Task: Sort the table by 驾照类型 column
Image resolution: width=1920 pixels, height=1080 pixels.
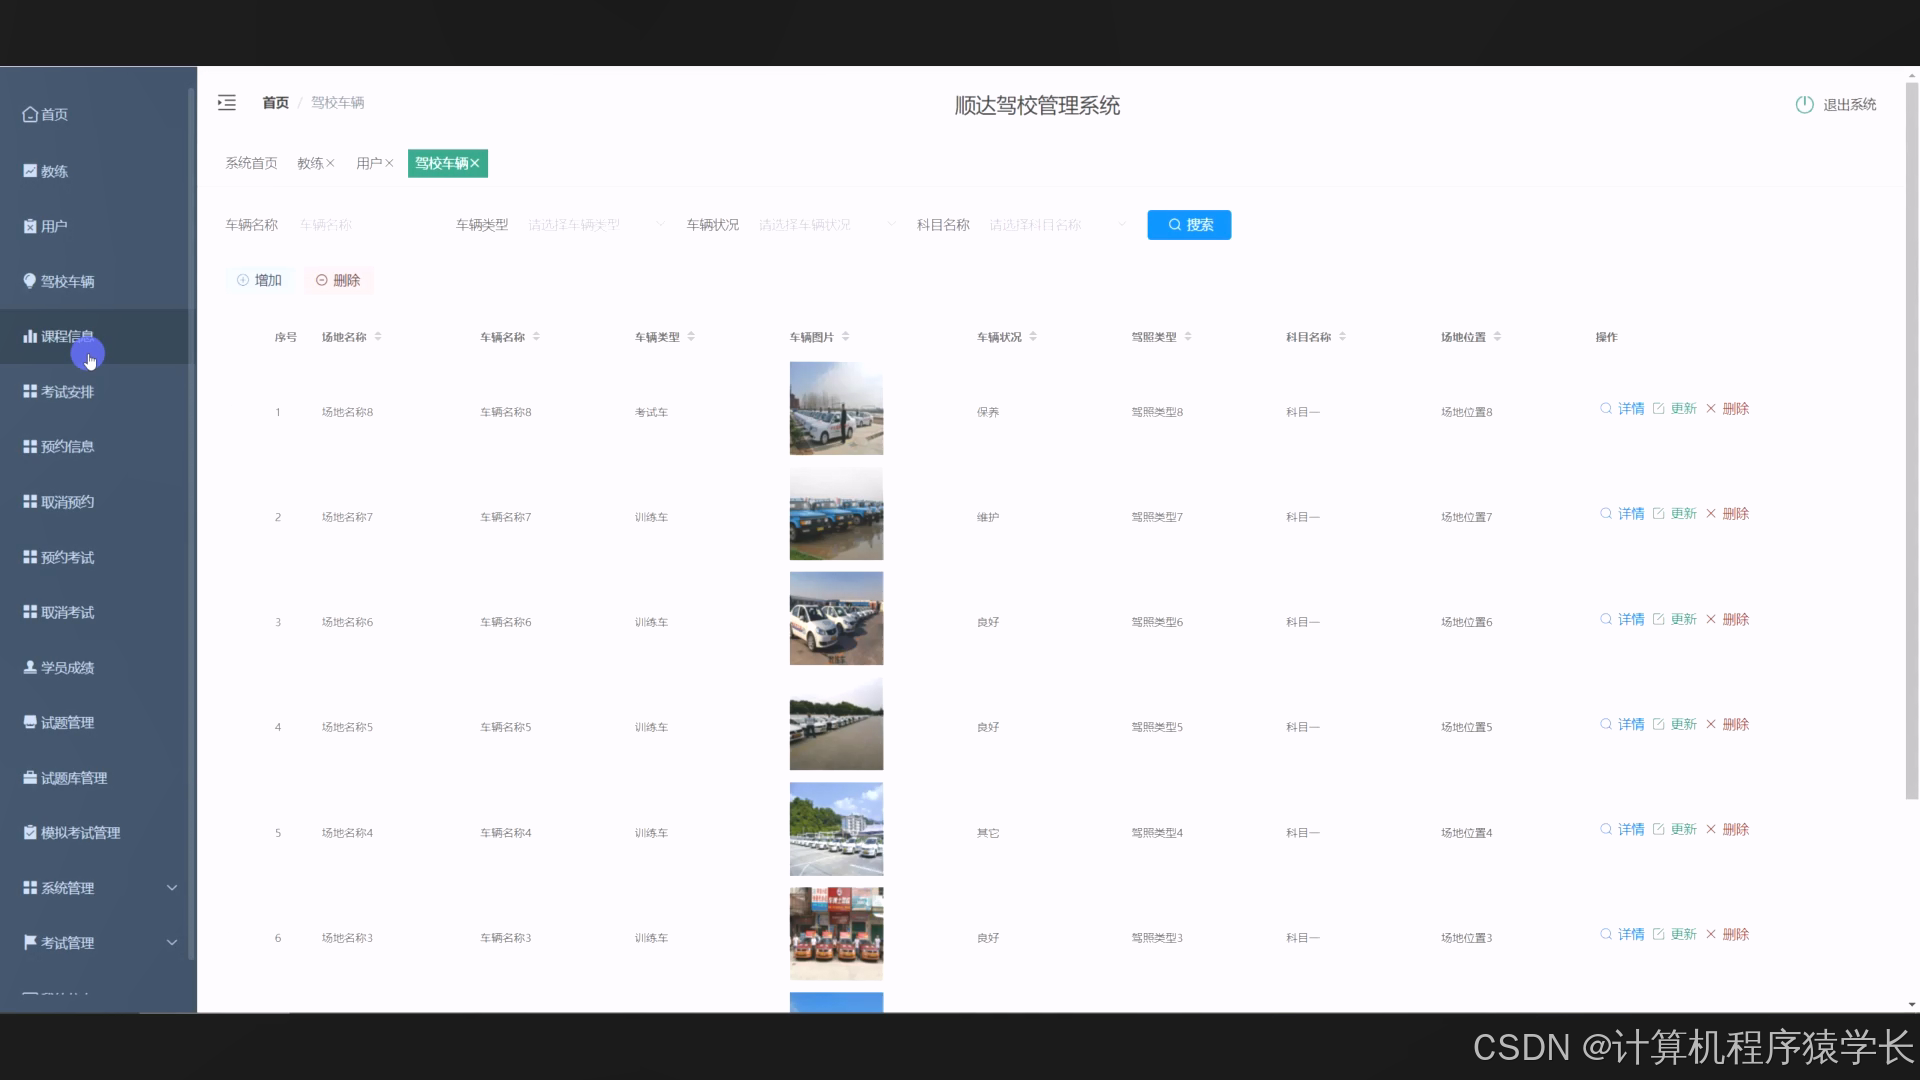Action: click(1188, 337)
